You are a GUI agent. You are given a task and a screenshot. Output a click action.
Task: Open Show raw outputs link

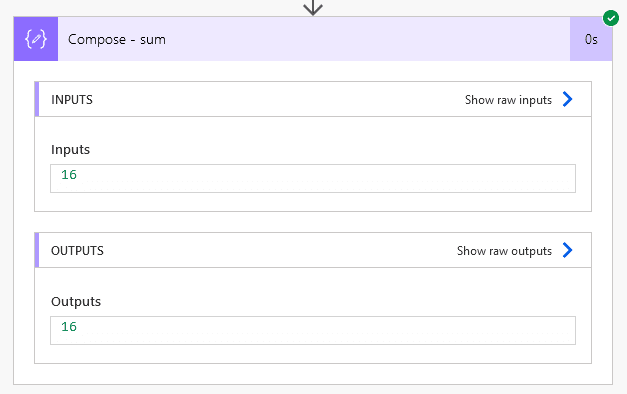(x=504, y=251)
